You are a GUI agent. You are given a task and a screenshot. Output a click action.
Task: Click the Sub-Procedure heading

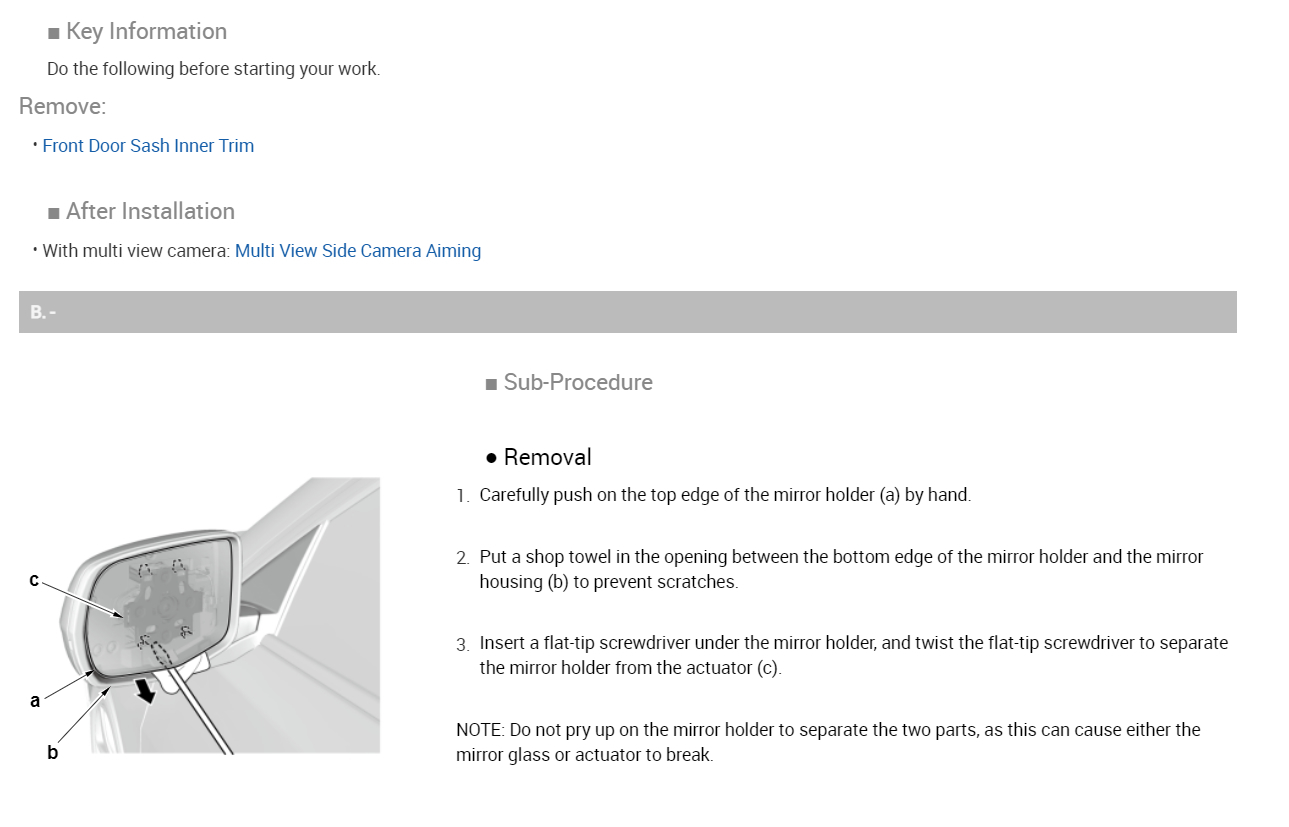tap(578, 383)
